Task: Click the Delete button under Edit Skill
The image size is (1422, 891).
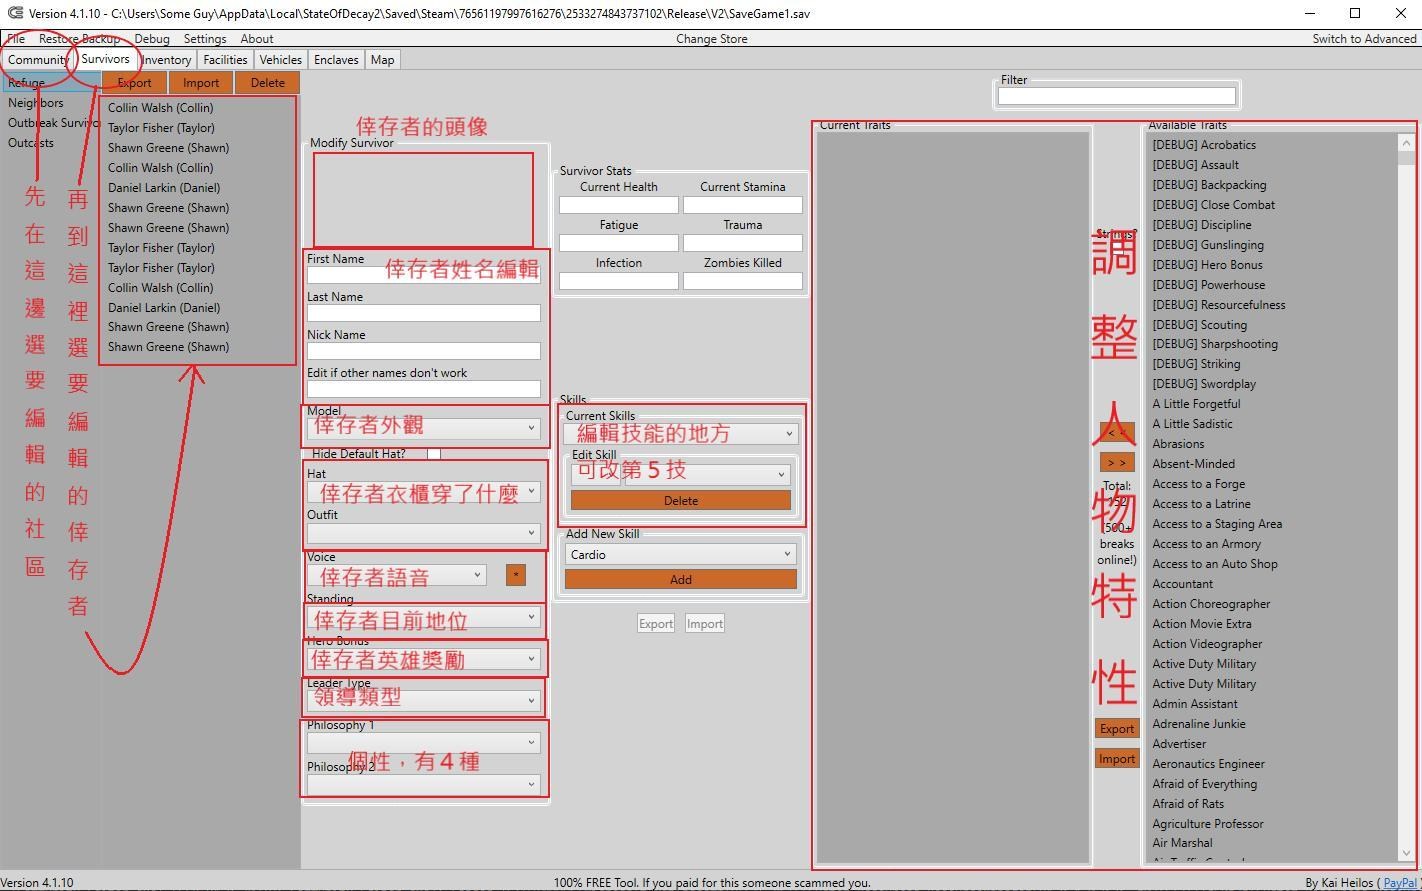Action: pos(681,501)
